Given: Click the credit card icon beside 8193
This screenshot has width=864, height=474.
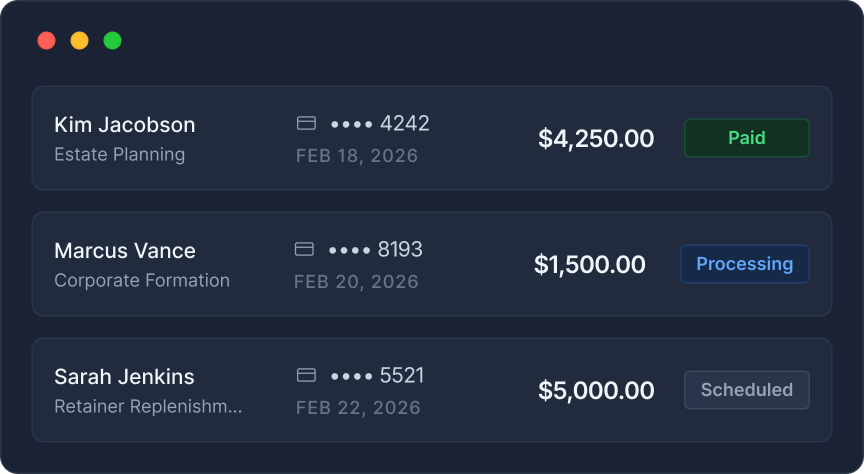Looking at the screenshot, I should 305,249.
